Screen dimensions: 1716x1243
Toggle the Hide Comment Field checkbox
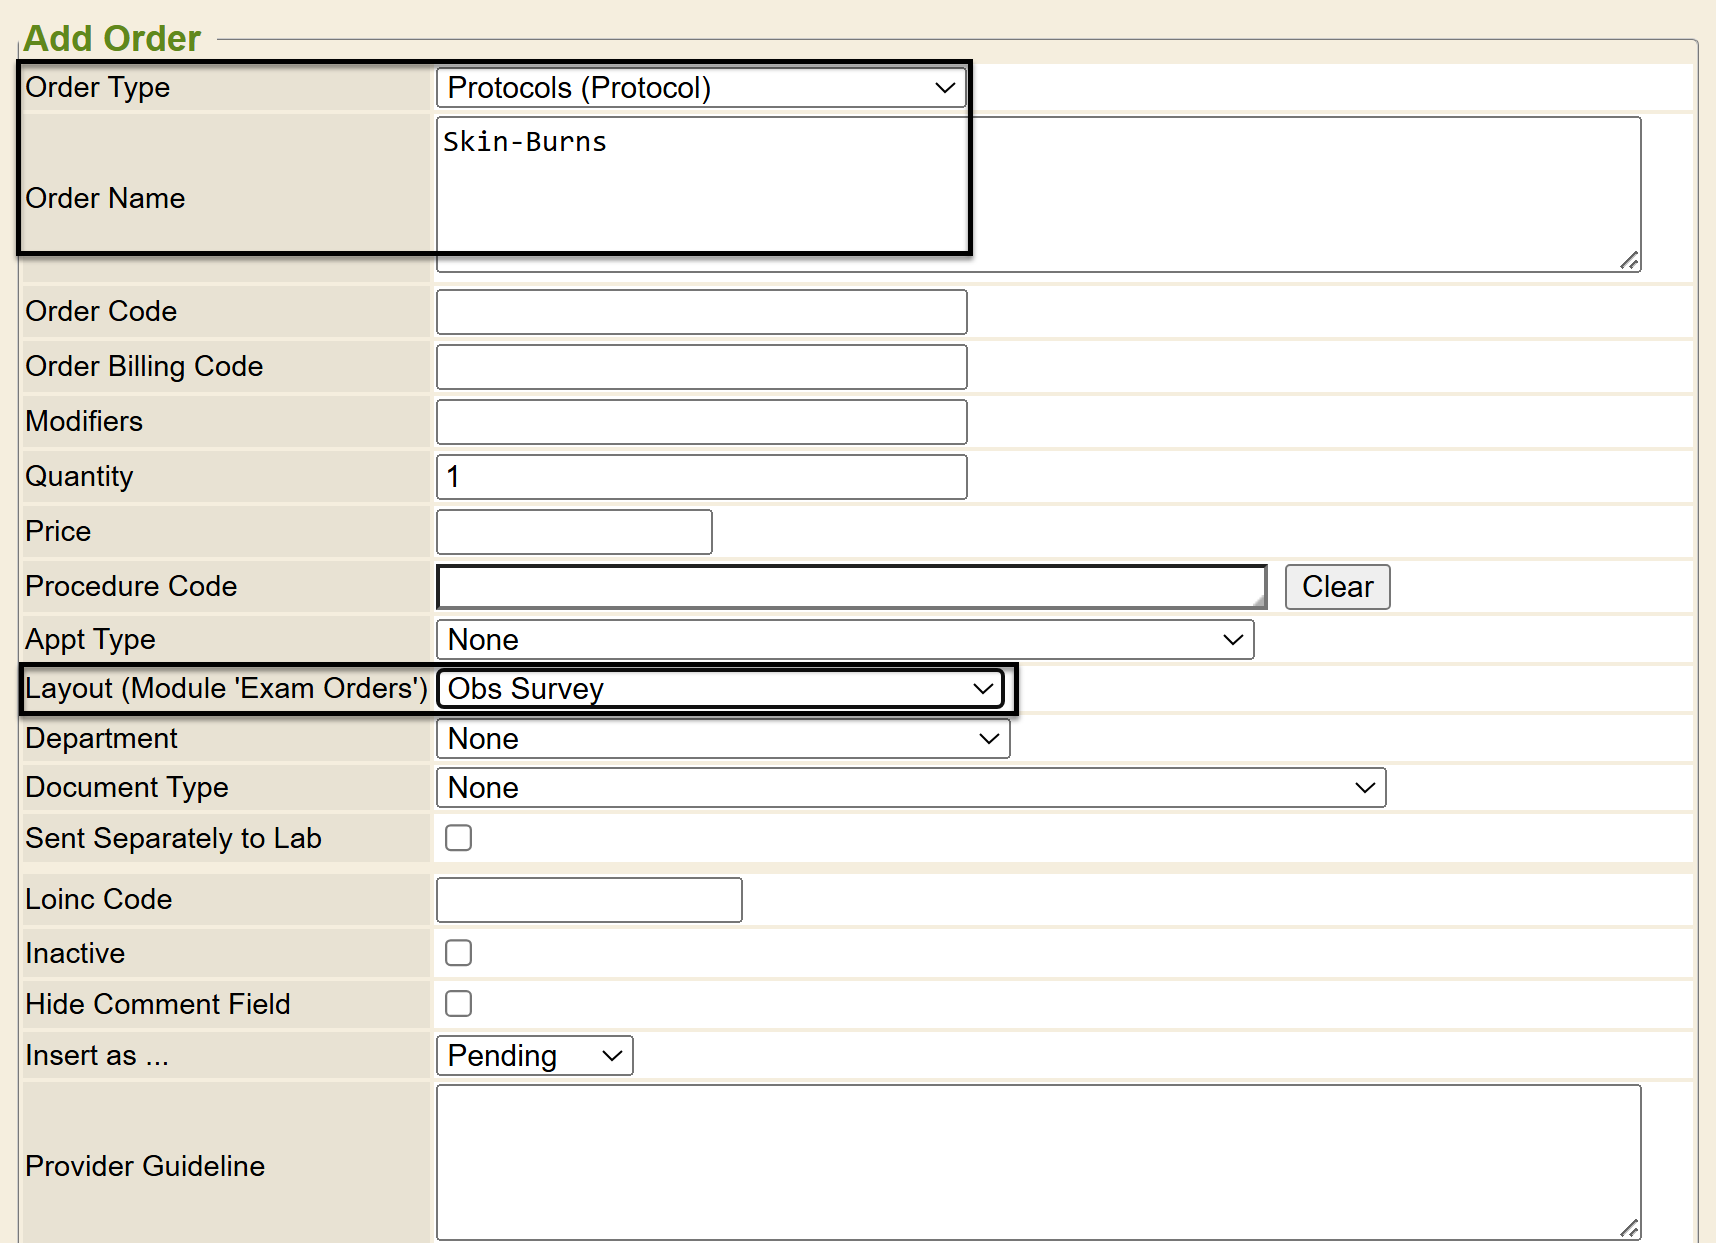pyautogui.click(x=459, y=1004)
